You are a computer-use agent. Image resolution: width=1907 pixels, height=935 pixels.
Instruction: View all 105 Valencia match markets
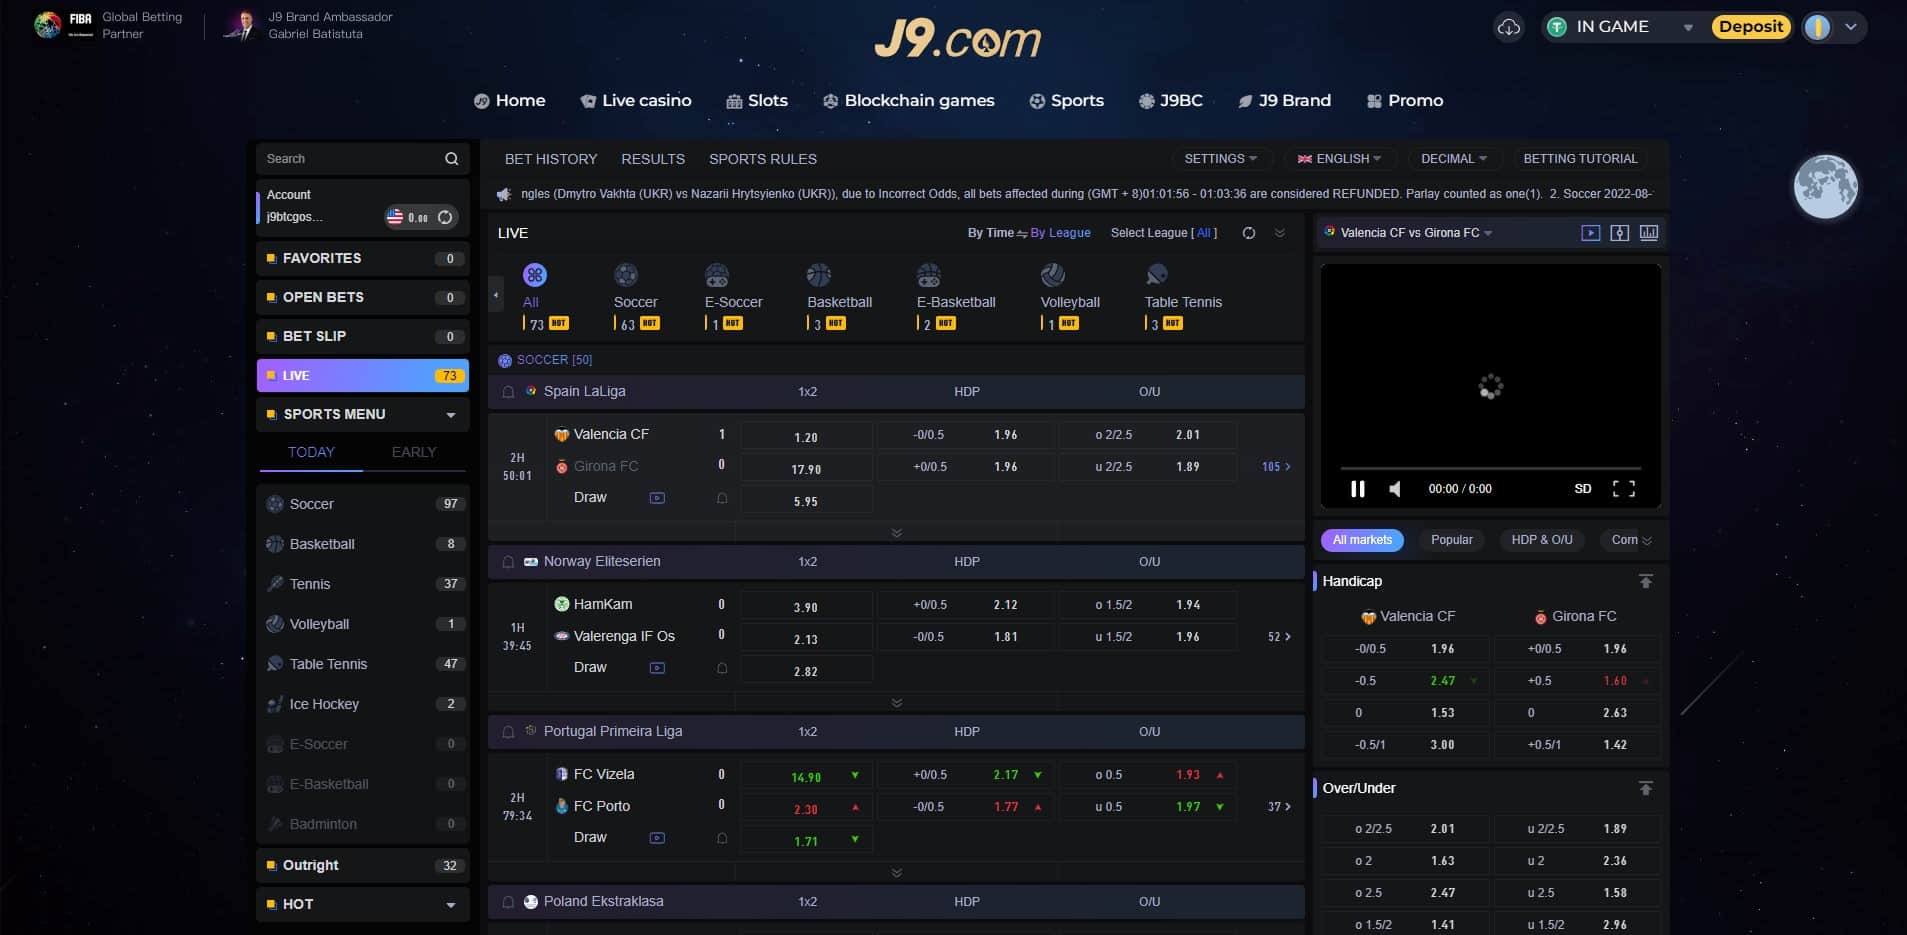click(1276, 467)
